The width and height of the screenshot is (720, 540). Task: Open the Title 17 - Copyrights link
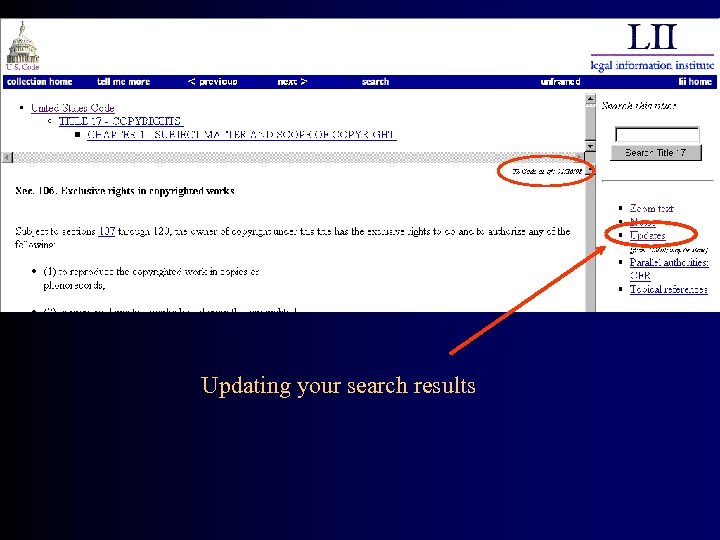tap(121, 121)
